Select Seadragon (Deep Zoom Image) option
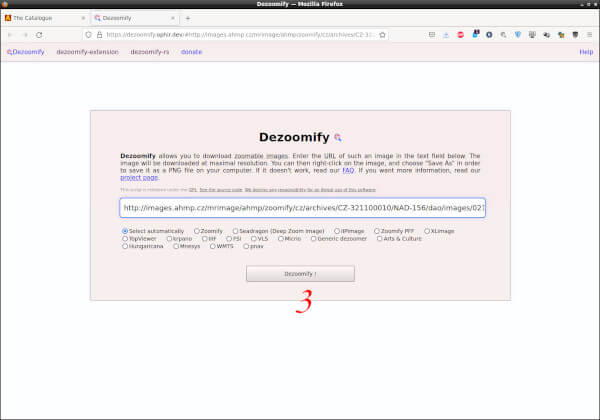600x420 pixels. 235,231
